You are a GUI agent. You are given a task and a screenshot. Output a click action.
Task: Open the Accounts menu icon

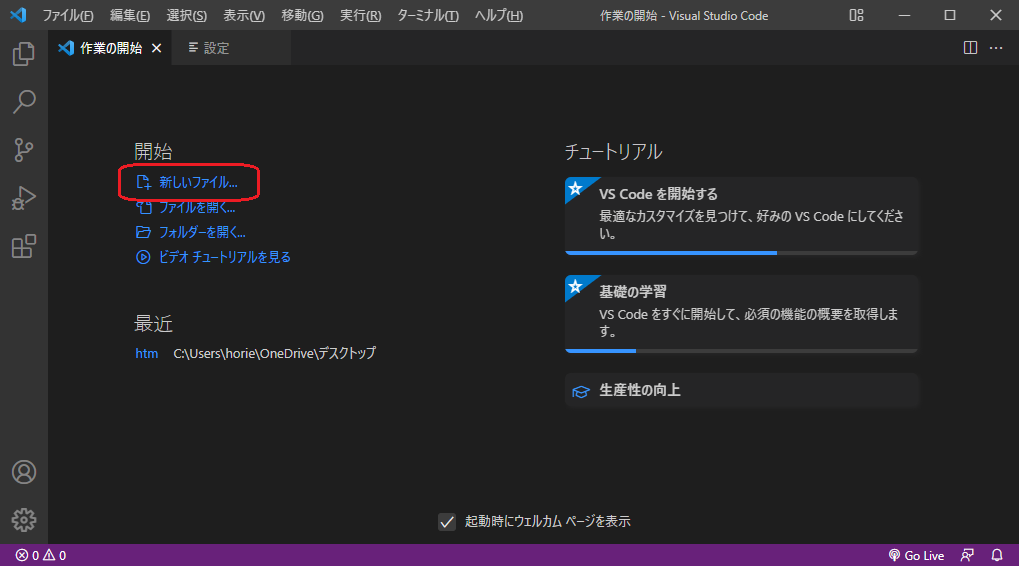[23, 472]
